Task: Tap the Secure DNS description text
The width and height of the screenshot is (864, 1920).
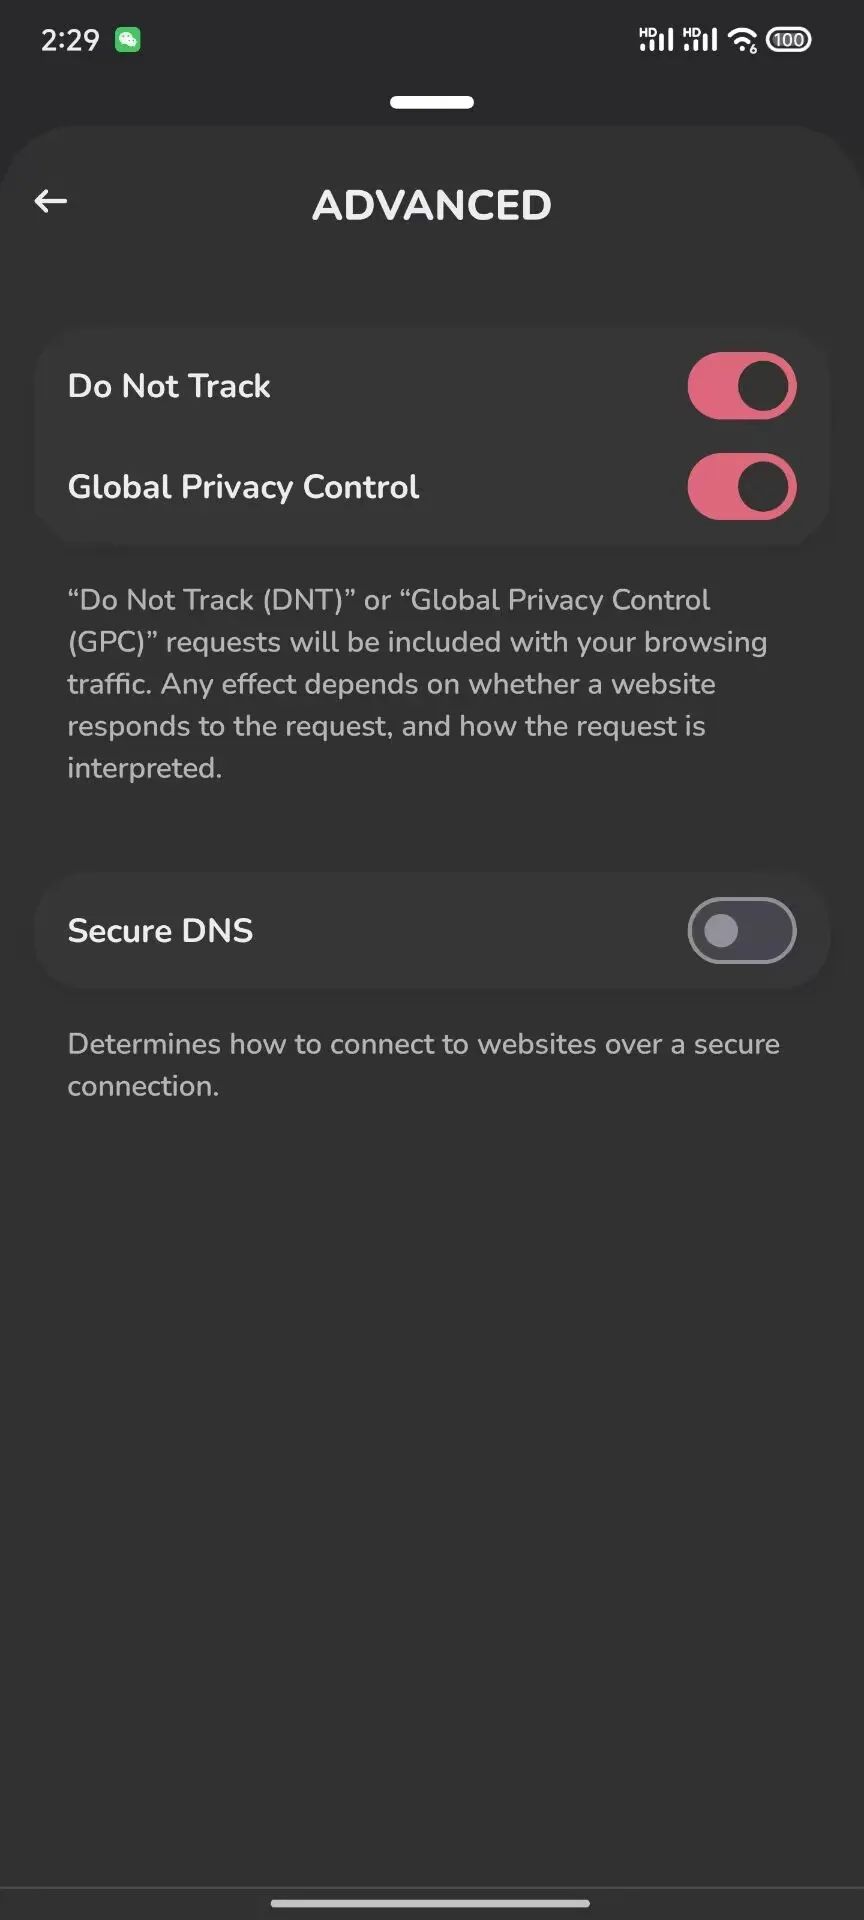Action: (423, 1064)
